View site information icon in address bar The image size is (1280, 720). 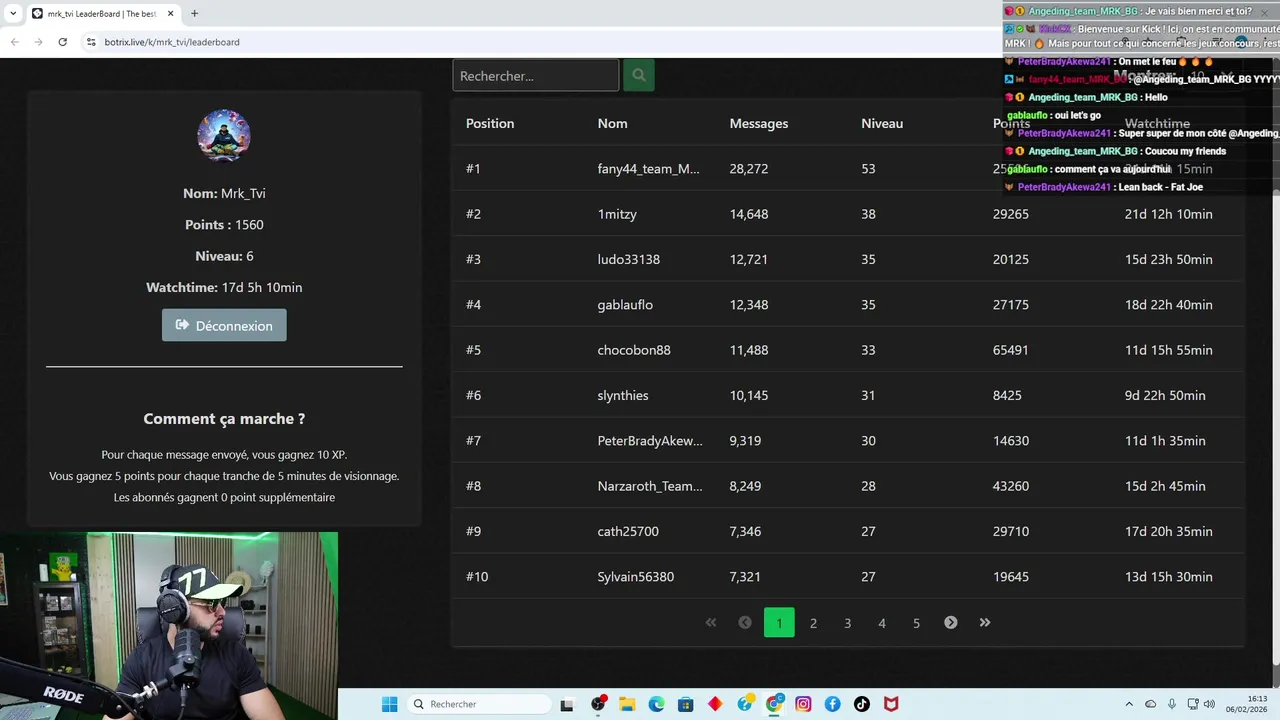click(91, 42)
